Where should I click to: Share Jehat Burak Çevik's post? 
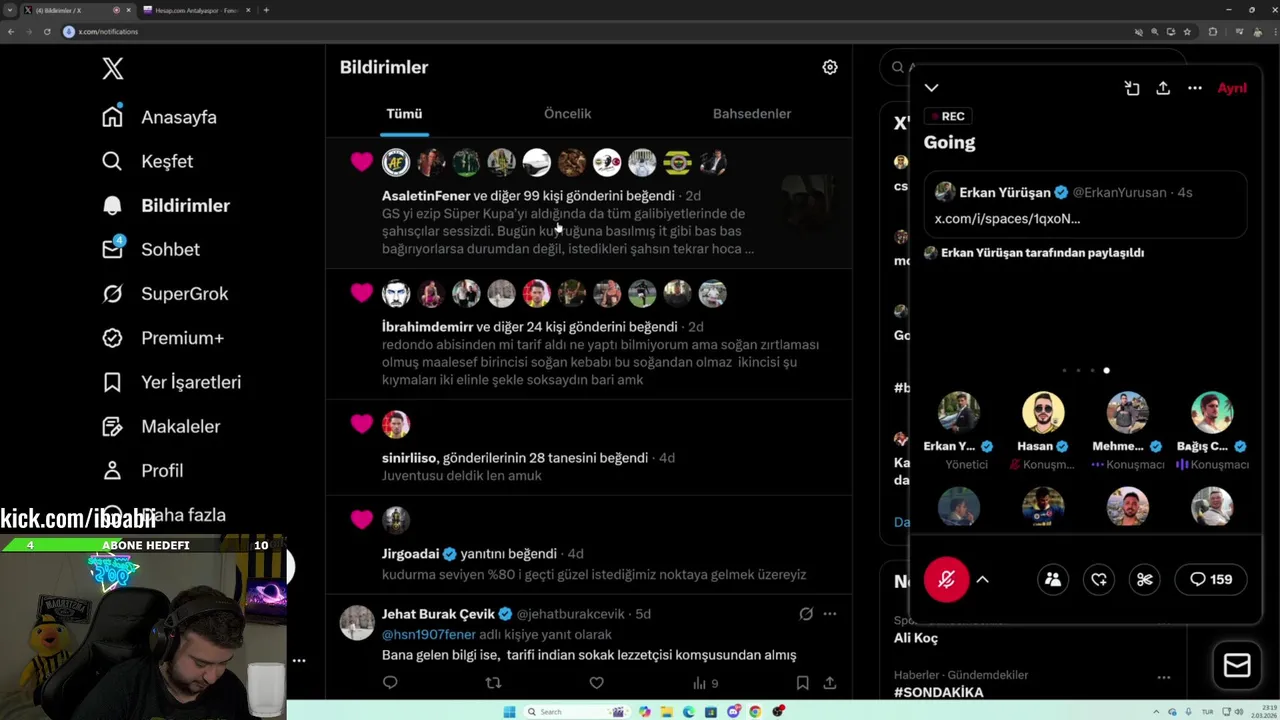tap(830, 683)
